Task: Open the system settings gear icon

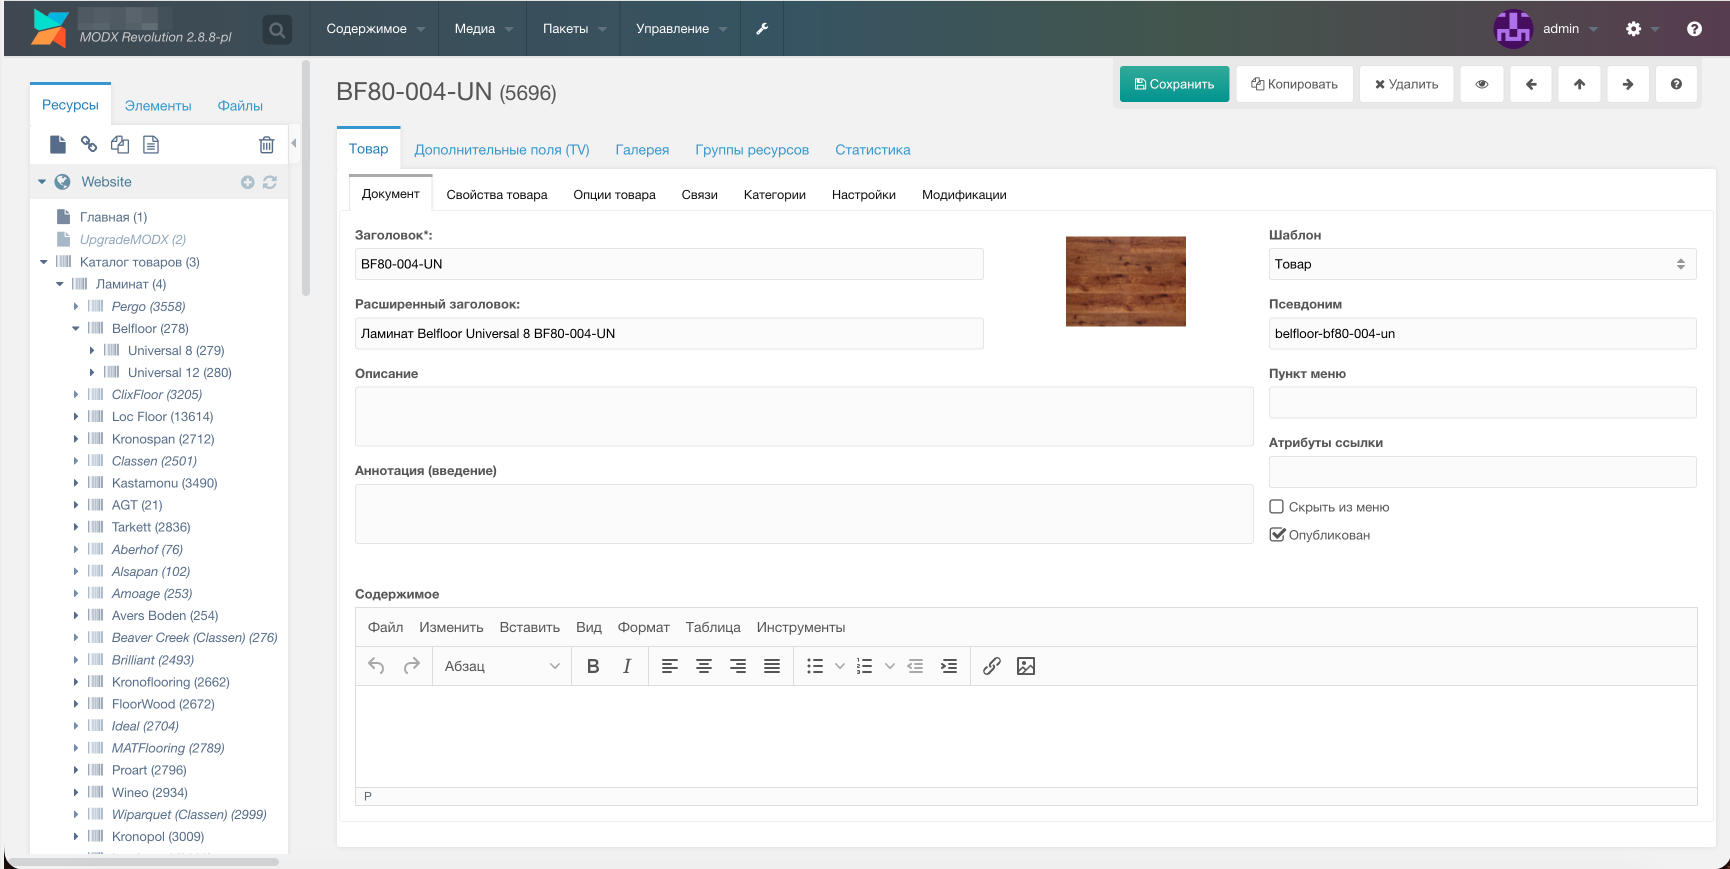Action: point(1633,29)
